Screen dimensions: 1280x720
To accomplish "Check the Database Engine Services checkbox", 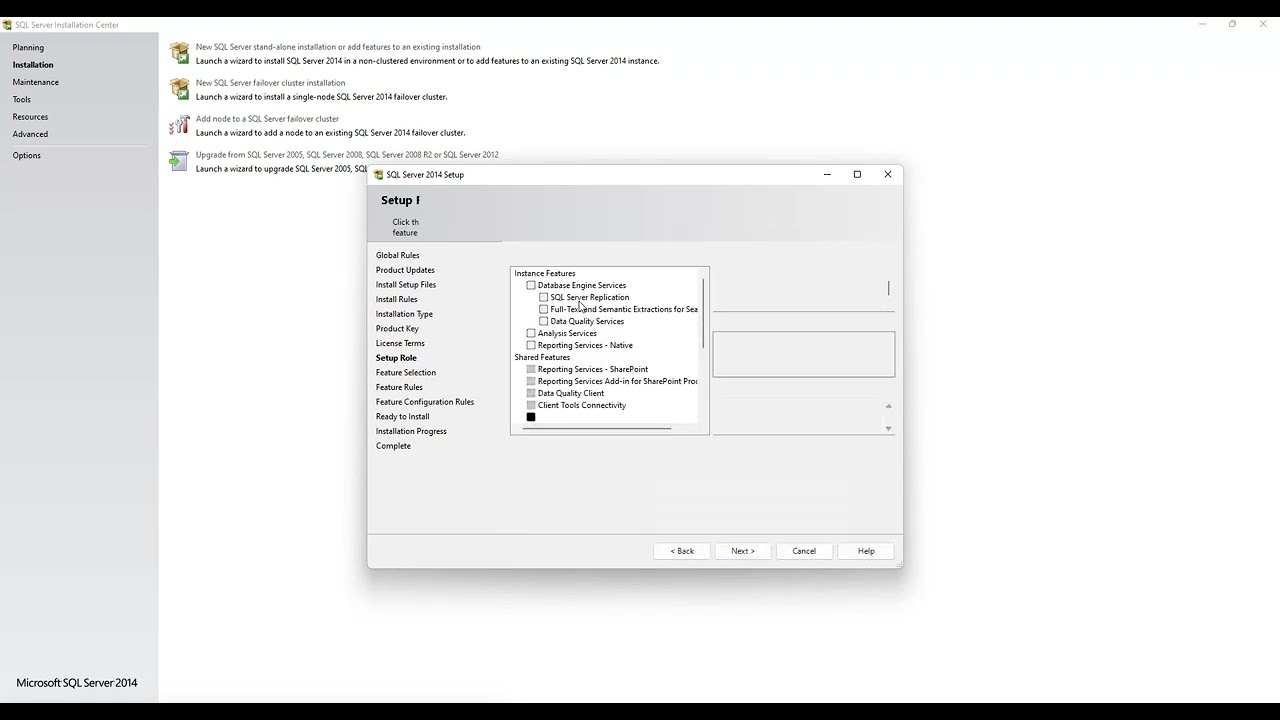I will tap(531, 285).
